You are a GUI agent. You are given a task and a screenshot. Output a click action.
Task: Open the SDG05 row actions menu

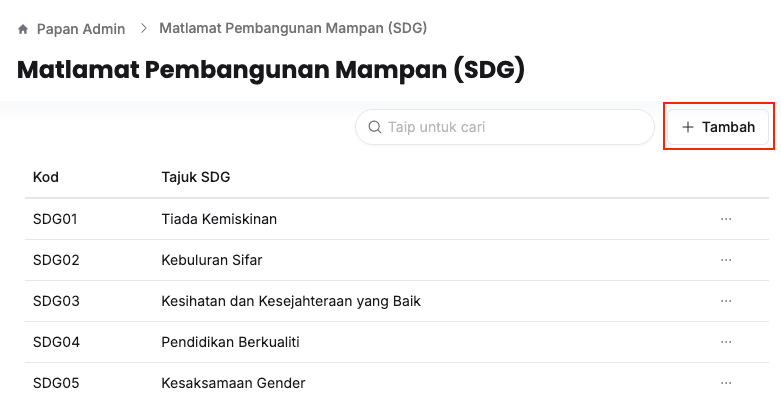point(726,383)
